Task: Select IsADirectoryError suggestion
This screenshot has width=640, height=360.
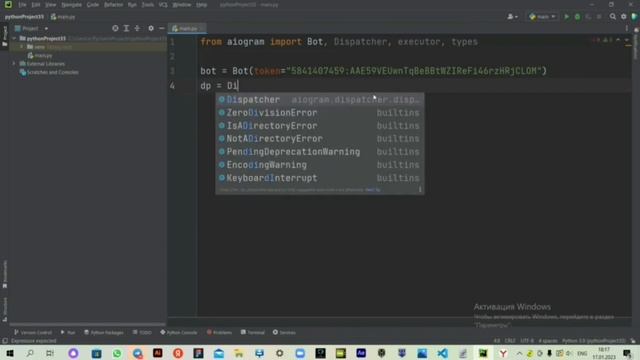Action: coord(320,126)
